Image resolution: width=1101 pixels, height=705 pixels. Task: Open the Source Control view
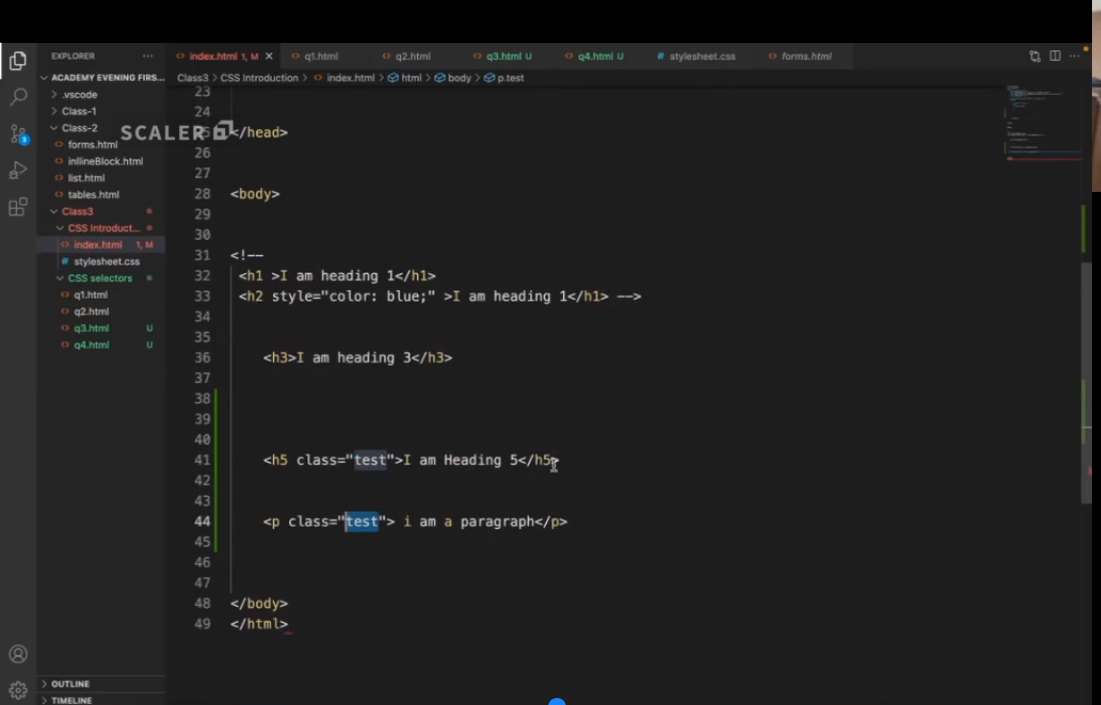(x=18, y=134)
